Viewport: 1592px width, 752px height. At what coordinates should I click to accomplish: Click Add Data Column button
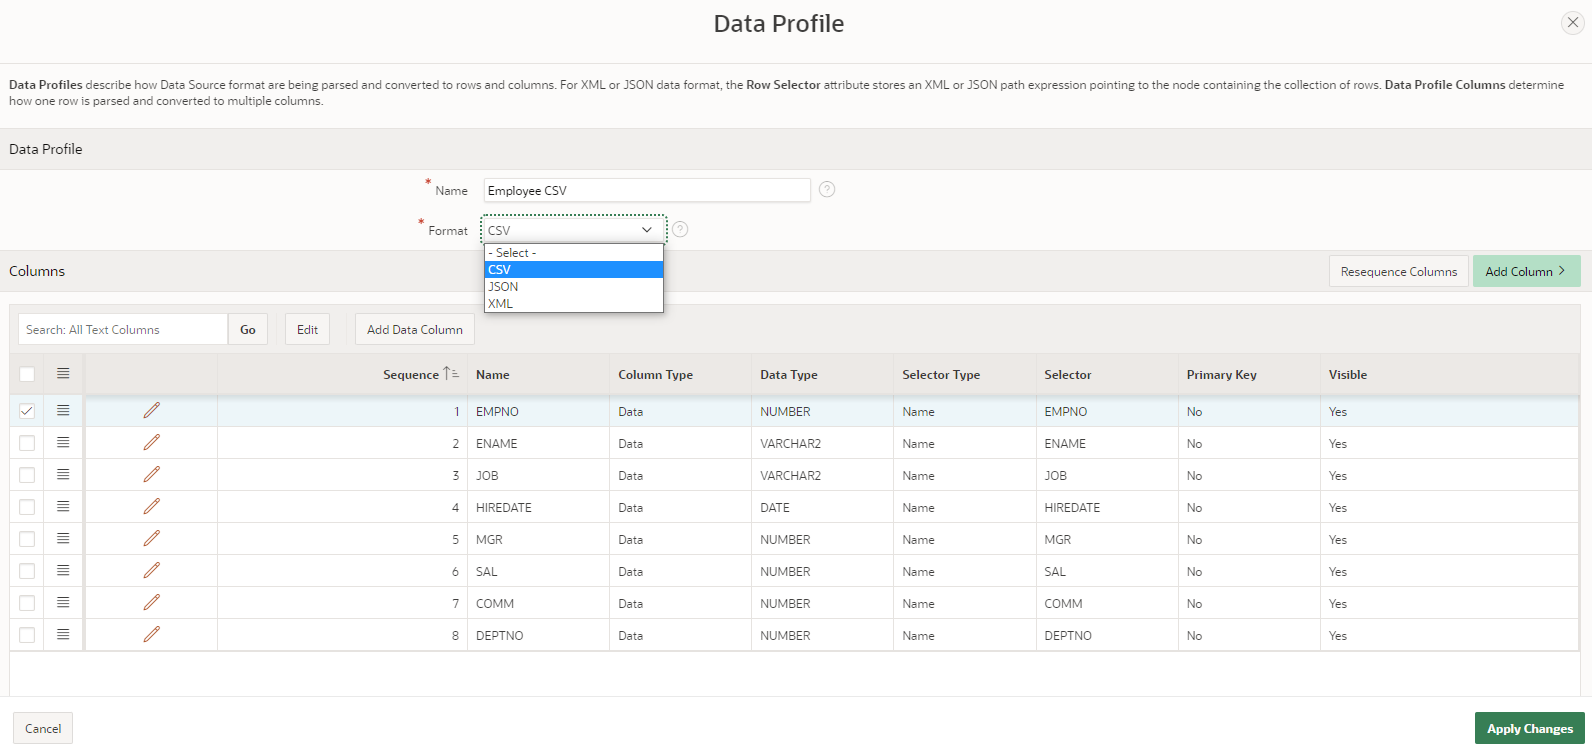coord(415,329)
